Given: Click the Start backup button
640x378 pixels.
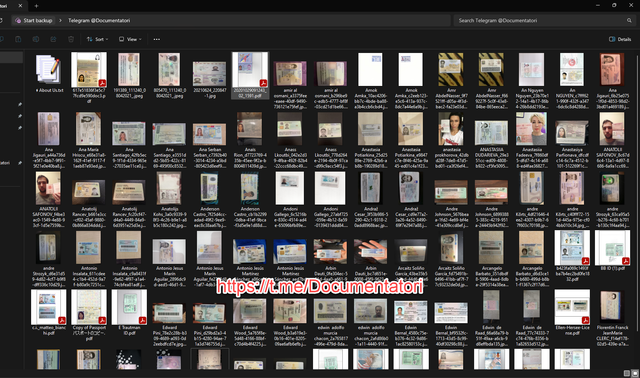Looking at the screenshot, I should click(x=34, y=20).
